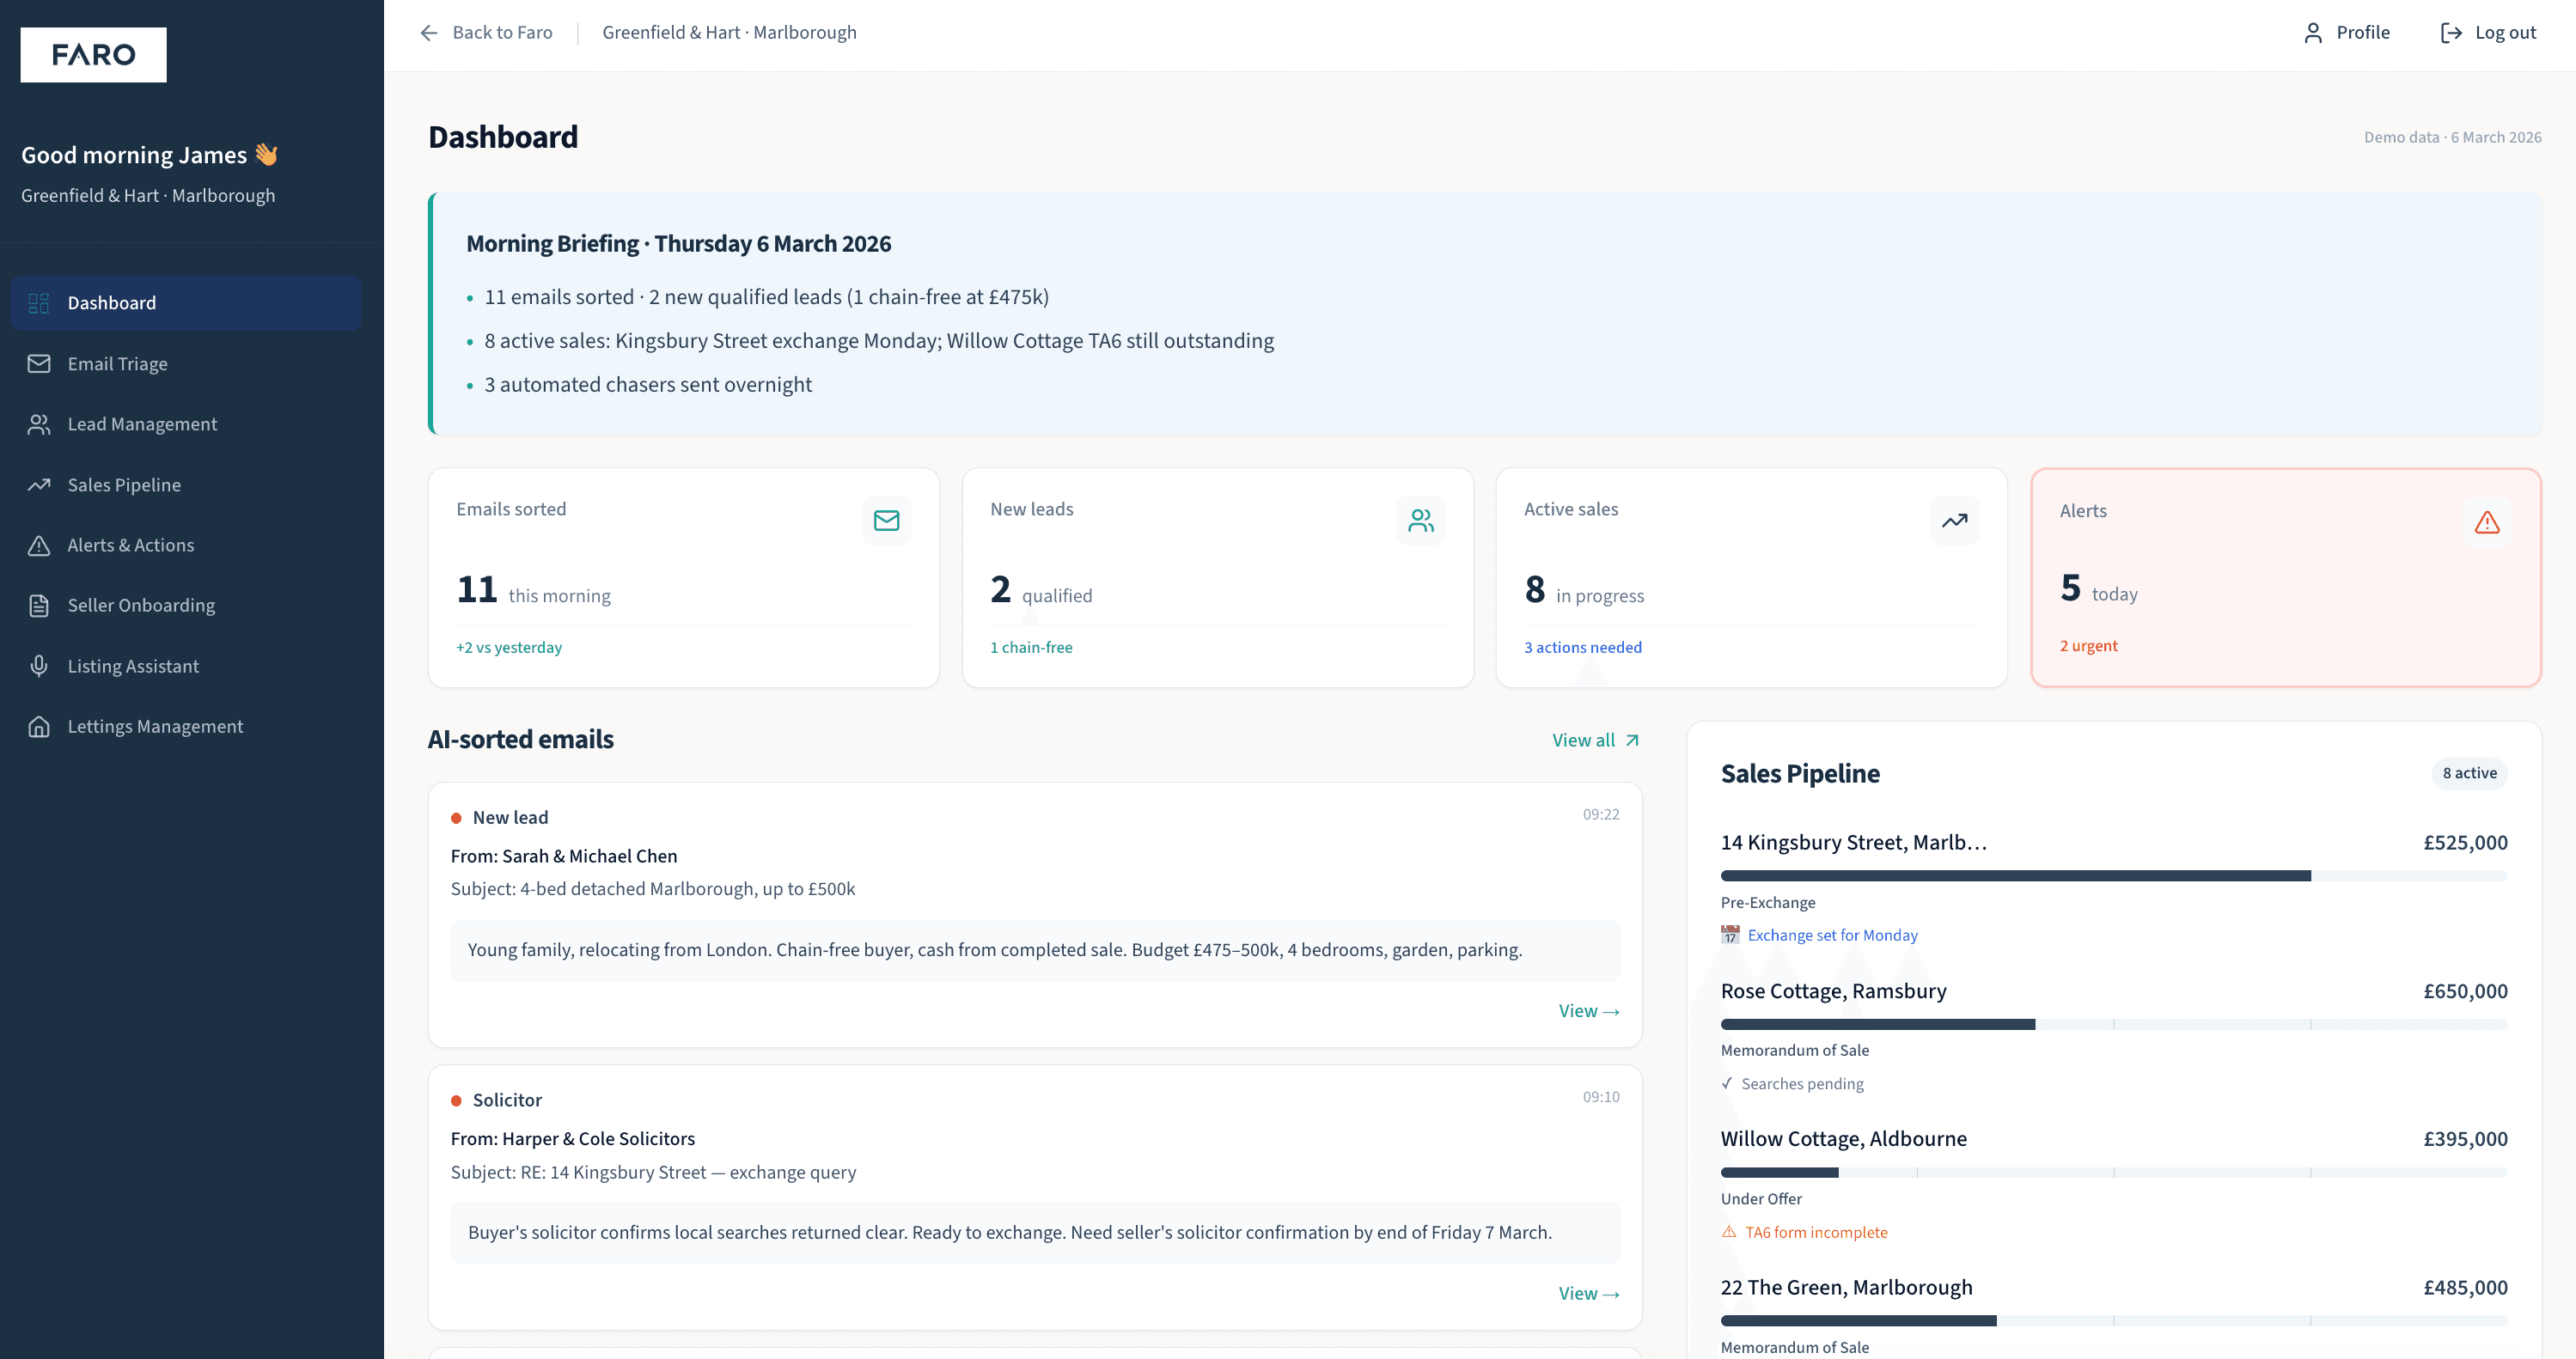This screenshot has width=2576, height=1359.
Task: Click the alert triangle icon on the Alerts card
Action: [x=2487, y=521]
